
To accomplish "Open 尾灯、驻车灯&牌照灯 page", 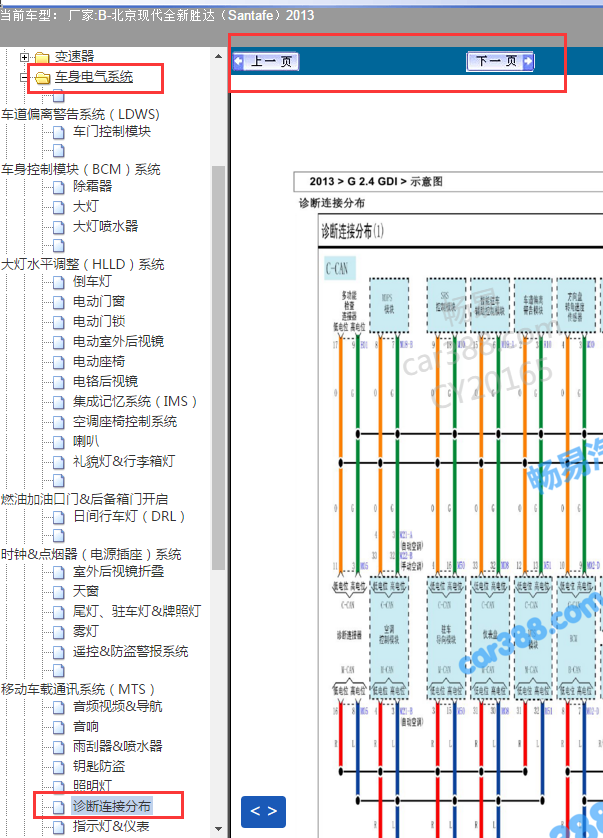I will (x=137, y=611).
